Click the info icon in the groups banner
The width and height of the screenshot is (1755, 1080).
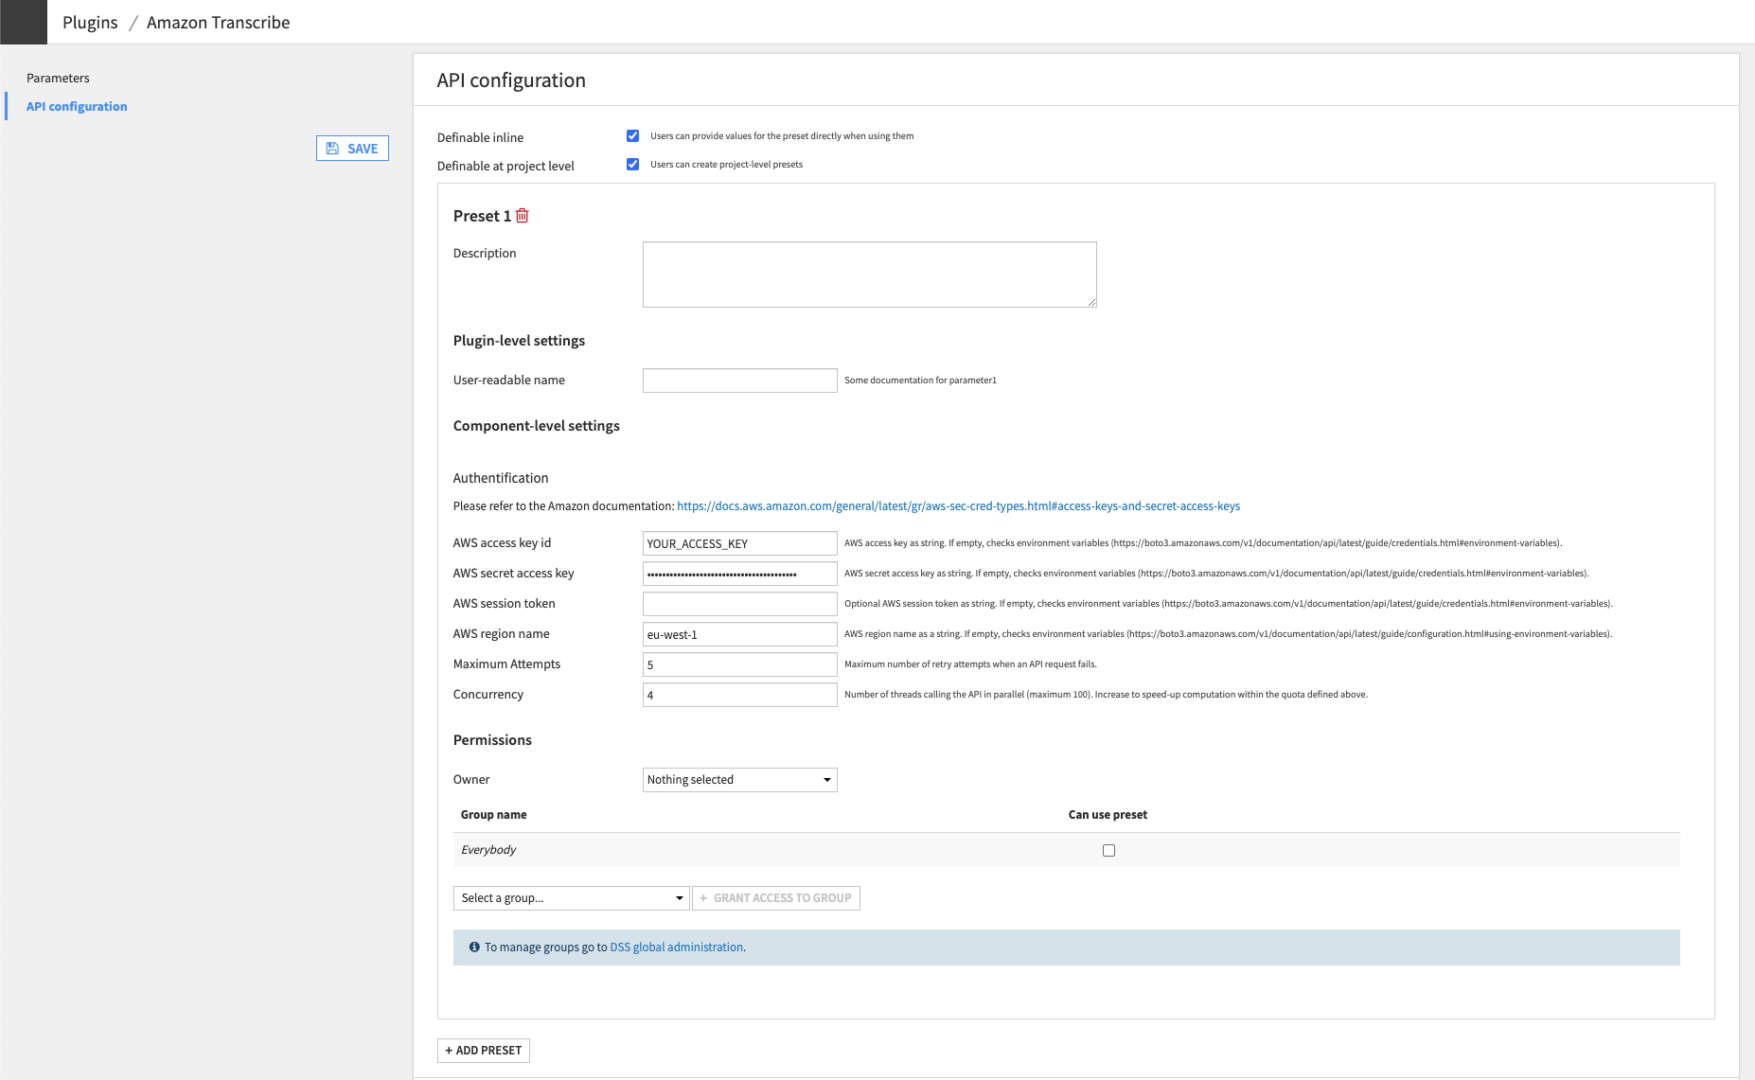[474, 947]
